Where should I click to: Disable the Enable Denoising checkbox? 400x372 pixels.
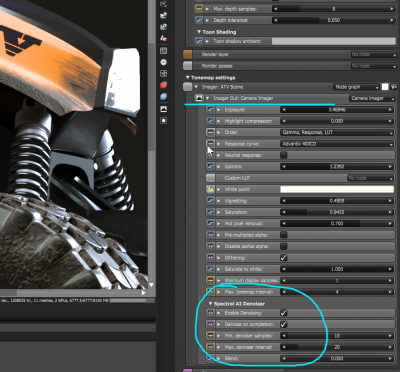click(x=284, y=313)
